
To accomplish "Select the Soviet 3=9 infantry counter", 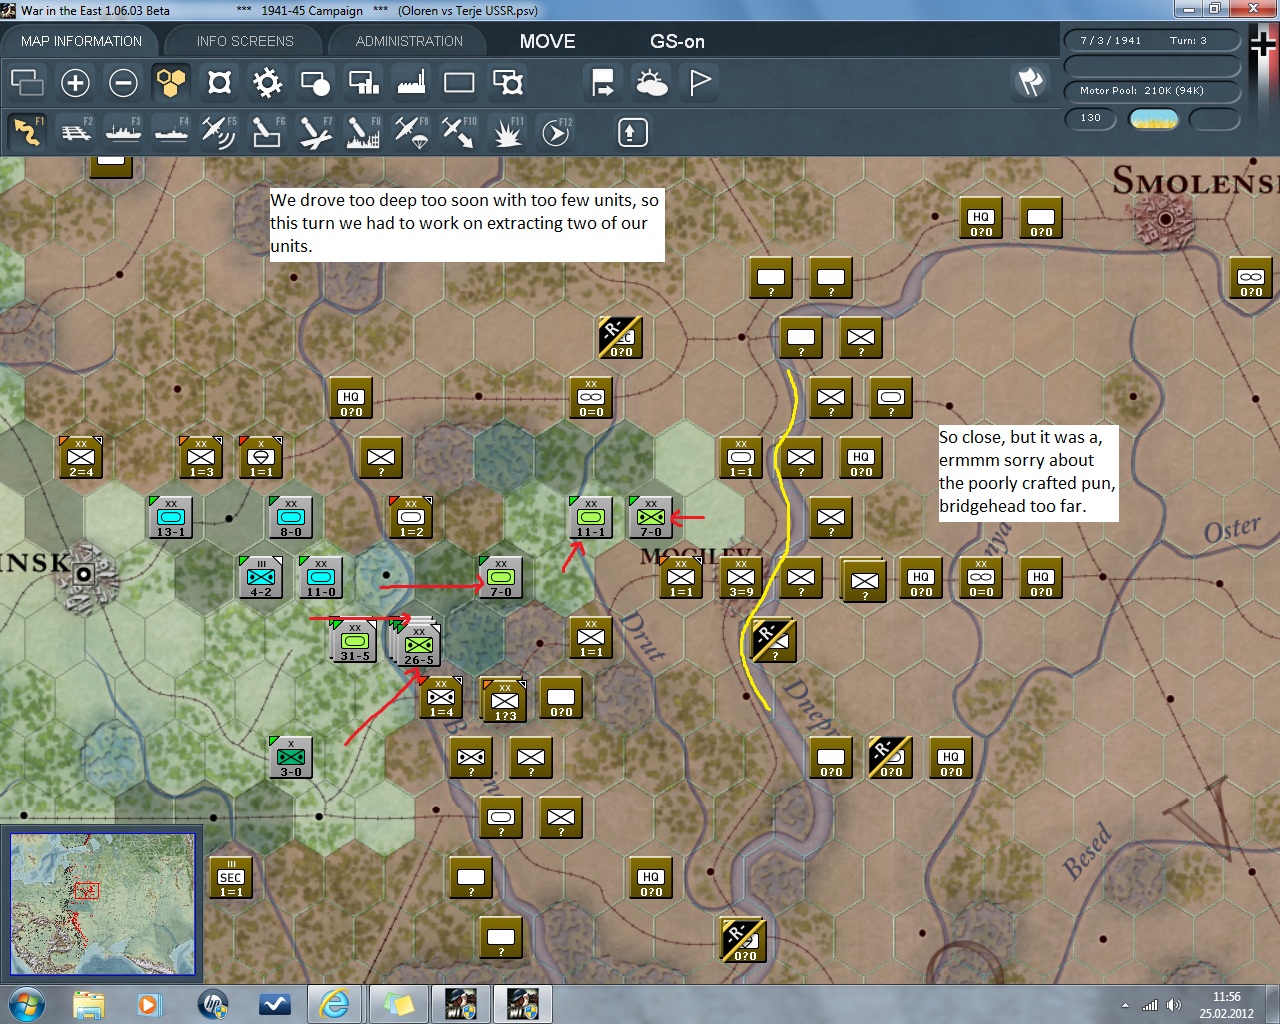I will coord(741,577).
